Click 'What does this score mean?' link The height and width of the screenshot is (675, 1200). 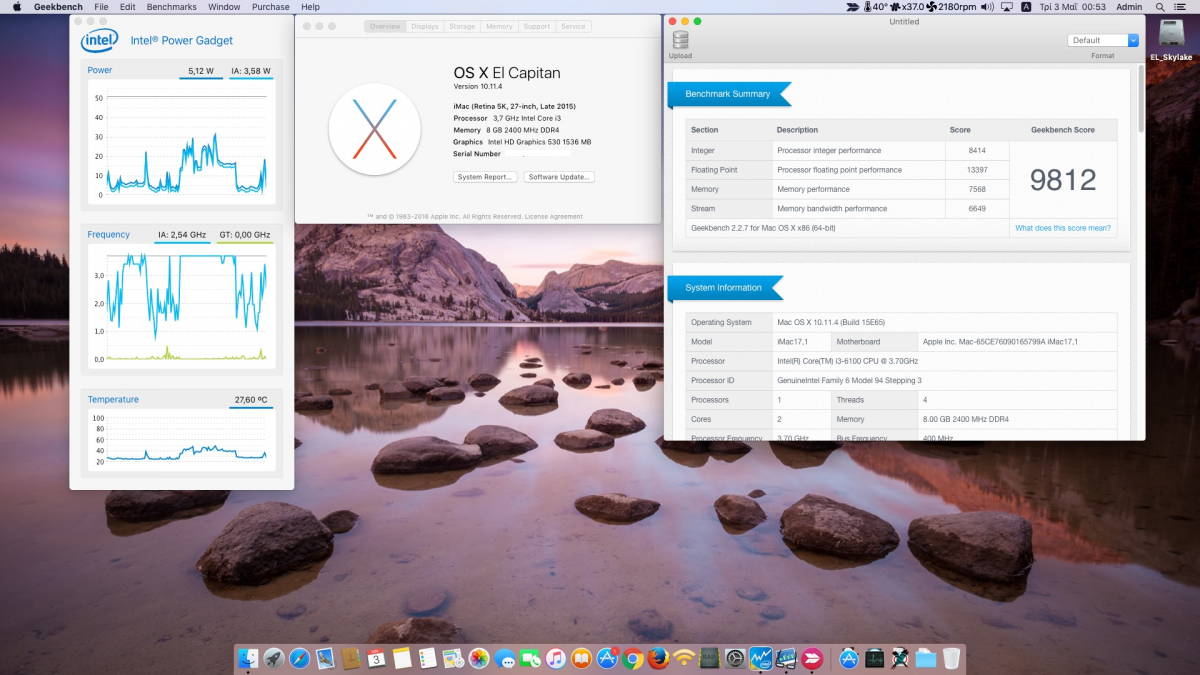pos(1063,228)
